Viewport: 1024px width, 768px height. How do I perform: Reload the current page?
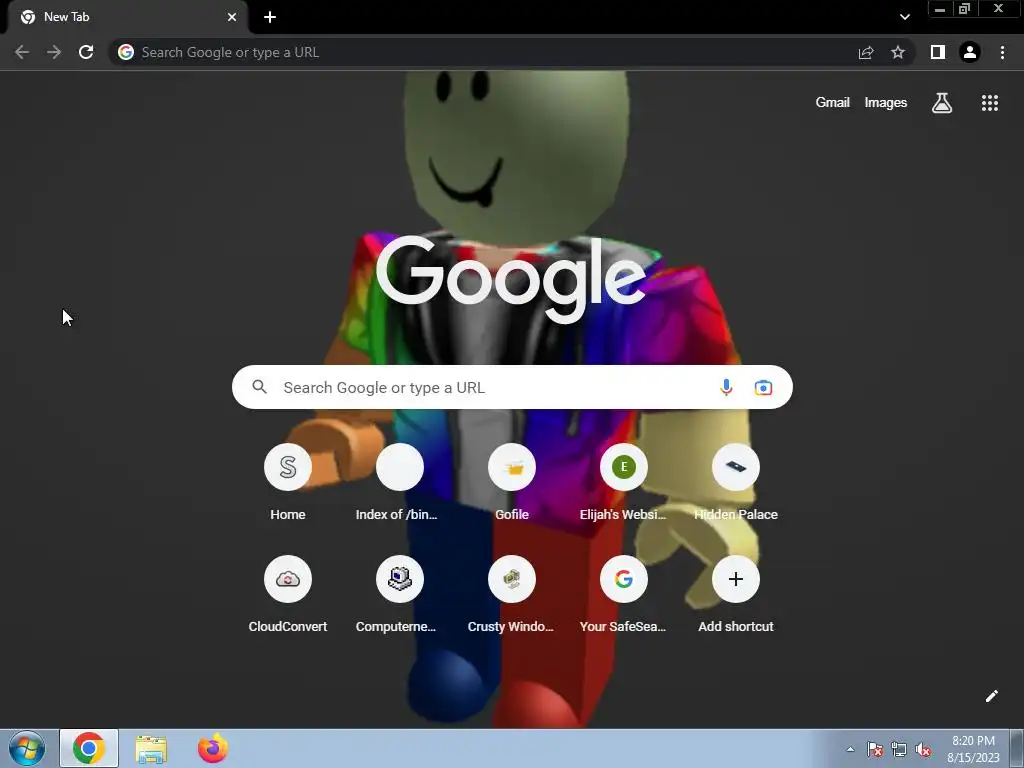86,52
